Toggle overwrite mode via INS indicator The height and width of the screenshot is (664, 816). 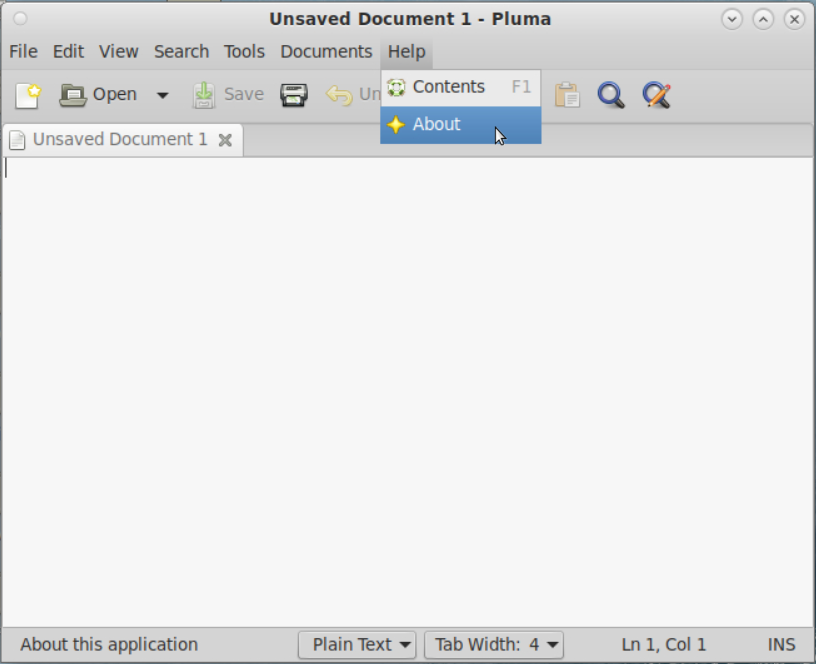(x=782, y=644)
